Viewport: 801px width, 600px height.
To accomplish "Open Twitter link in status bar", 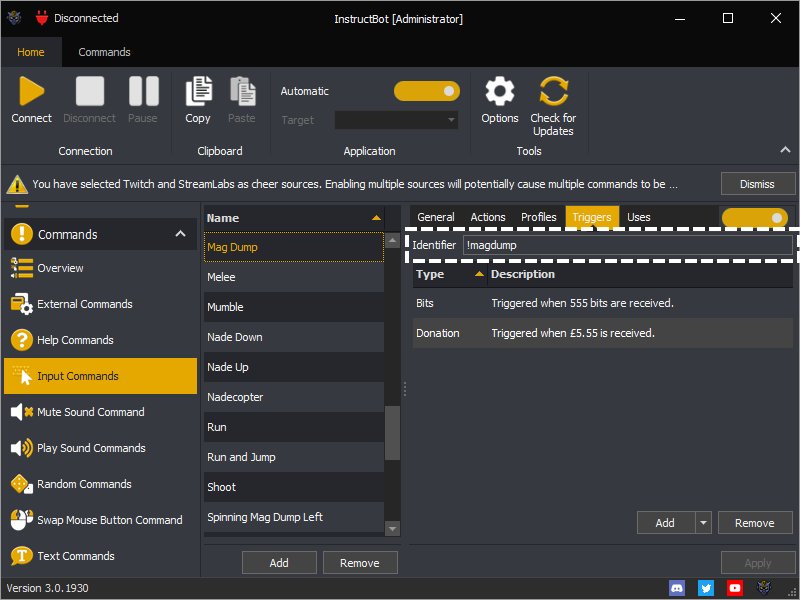I will [706, 588].
